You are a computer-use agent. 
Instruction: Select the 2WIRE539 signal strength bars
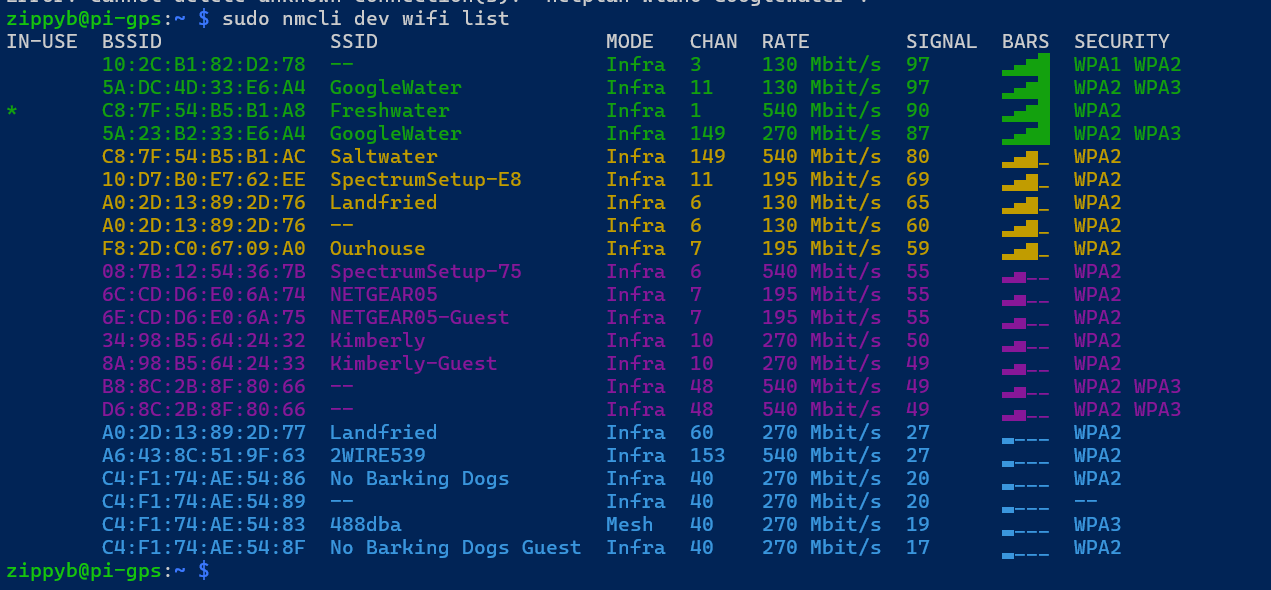[x=1026, y=456]
